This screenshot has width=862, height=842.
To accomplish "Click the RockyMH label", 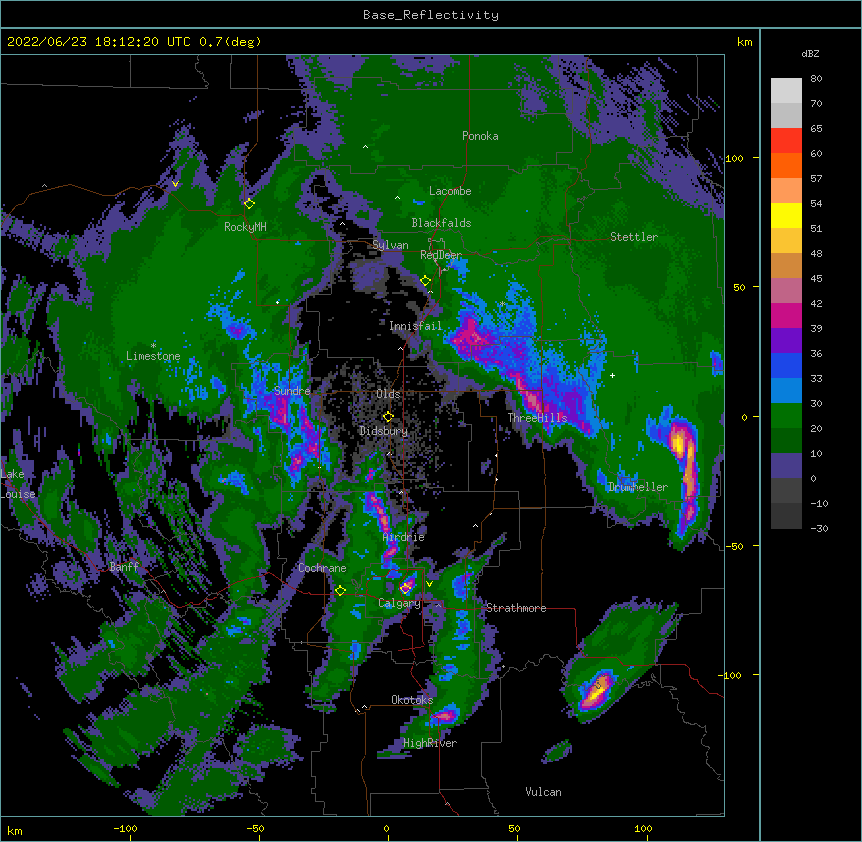I will point(245,227).
